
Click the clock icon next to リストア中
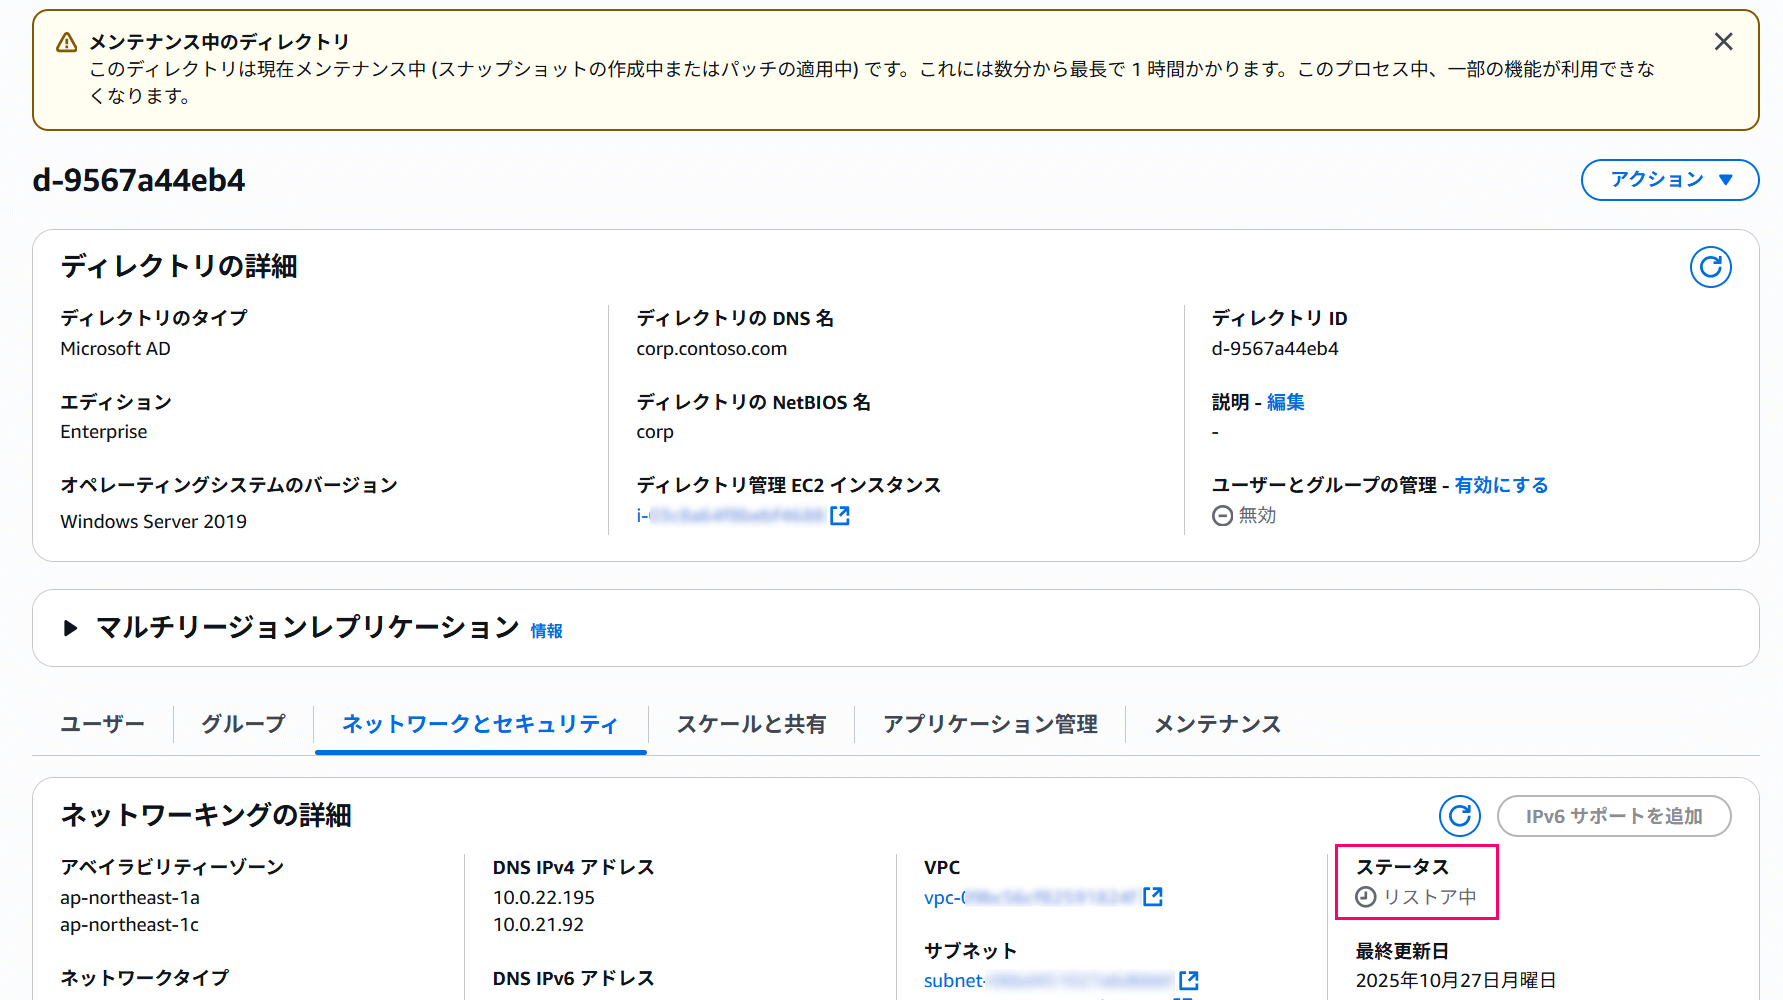(x=1366, y=896)
